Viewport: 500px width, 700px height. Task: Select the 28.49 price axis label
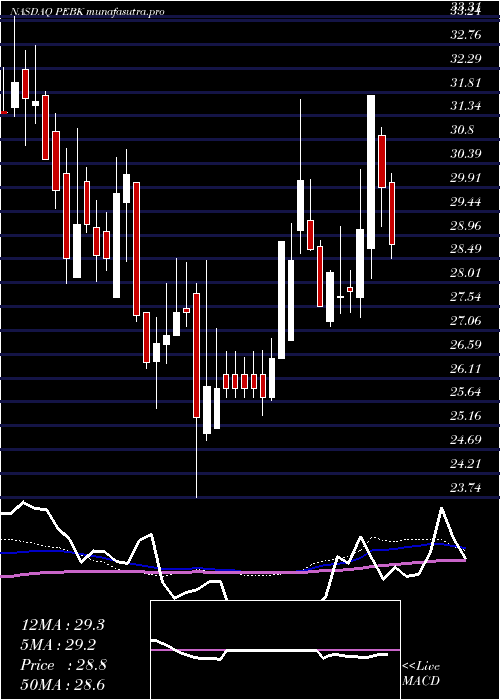point(466,249)
